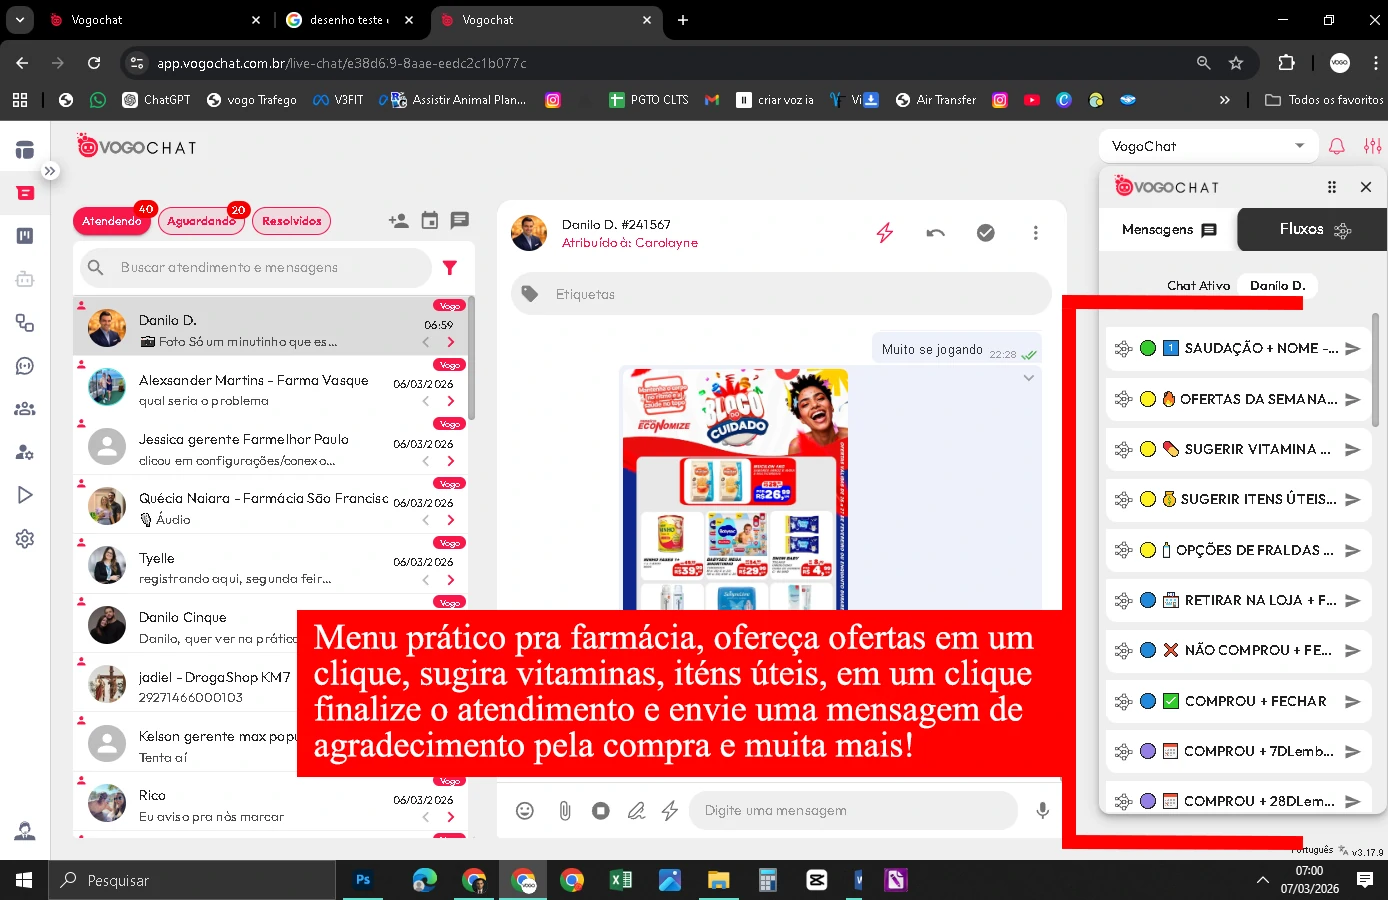The width and height of the screenshot is (1388, 900).
Task: Send the OFERTAS DA SEMANA flow
Action: 1352,399
